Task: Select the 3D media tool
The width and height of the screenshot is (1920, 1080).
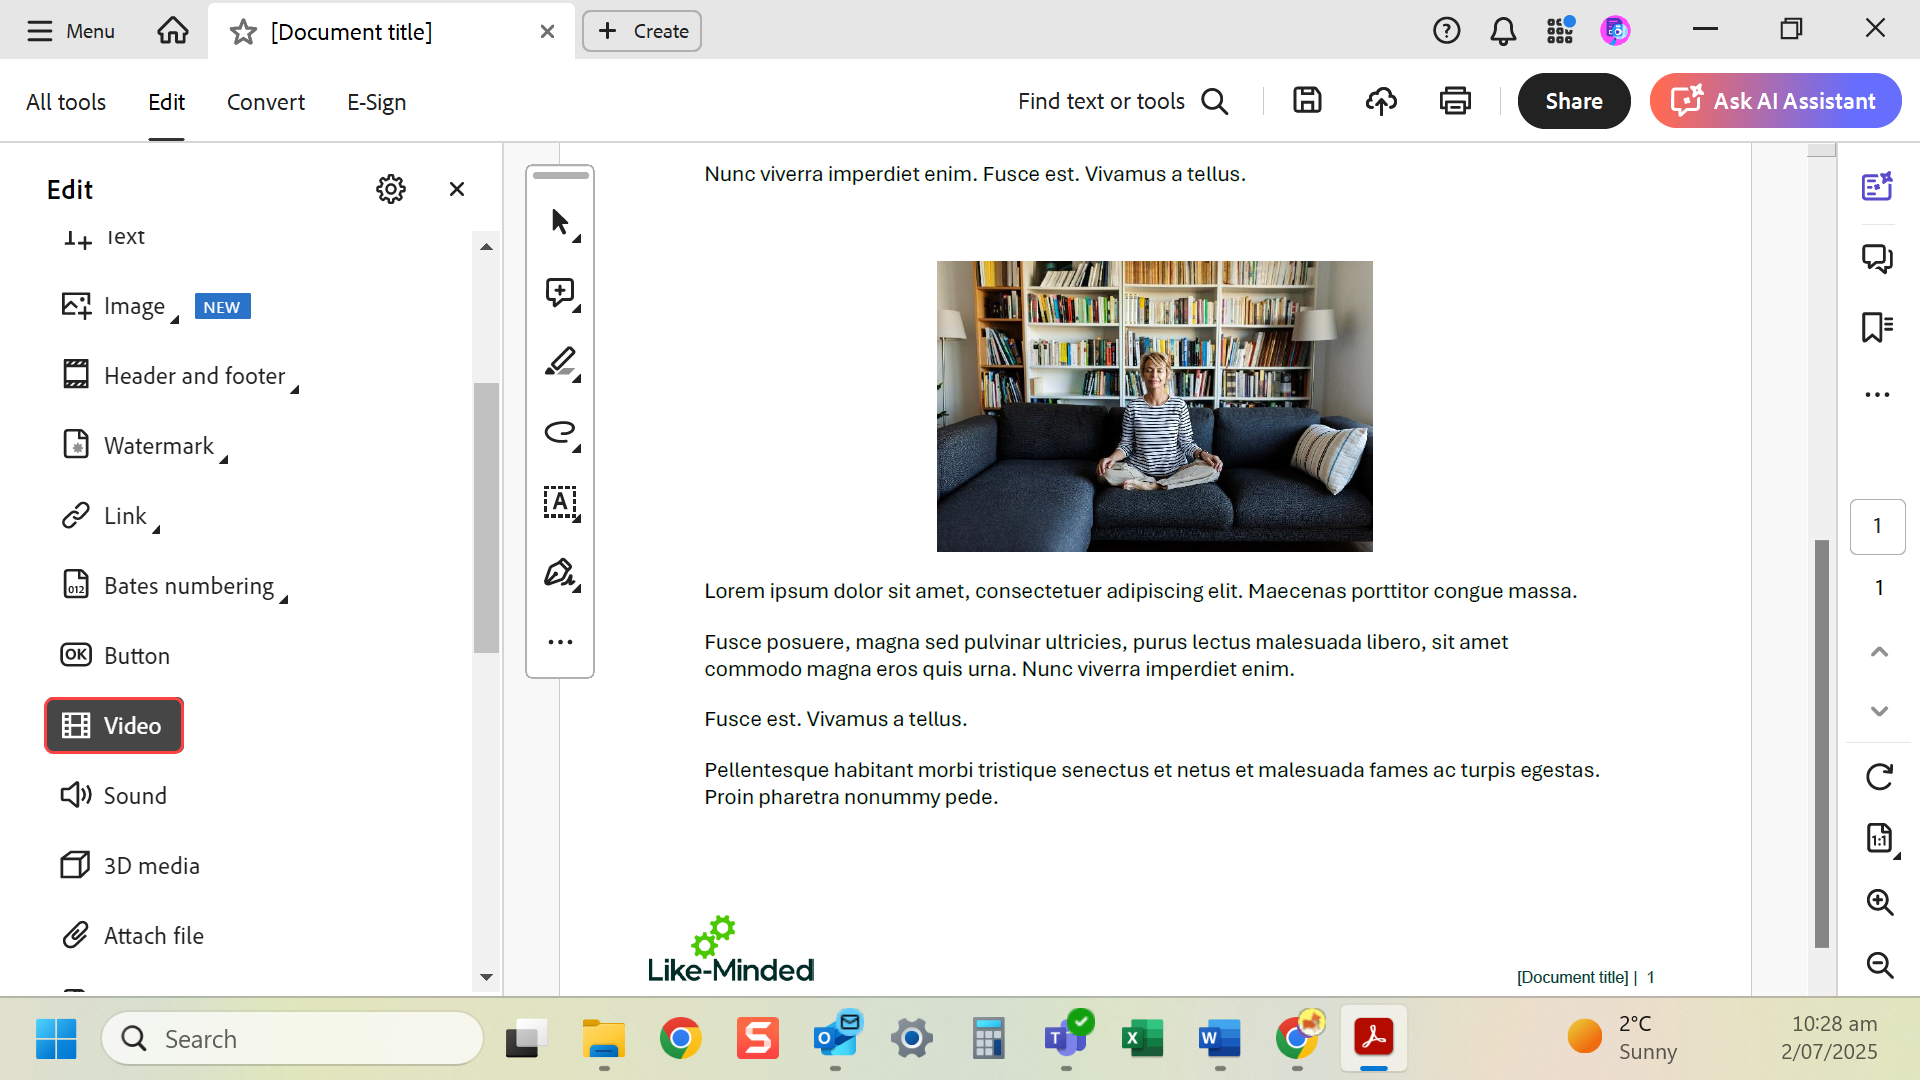Action: (130, 866)
